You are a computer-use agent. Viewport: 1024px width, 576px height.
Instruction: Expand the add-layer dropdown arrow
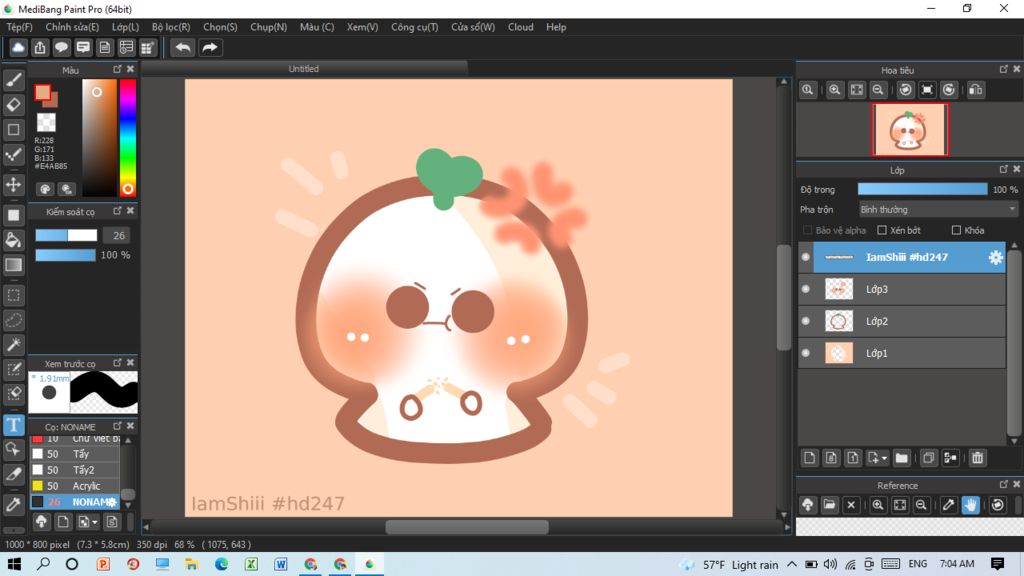click(x=884, y=458)
